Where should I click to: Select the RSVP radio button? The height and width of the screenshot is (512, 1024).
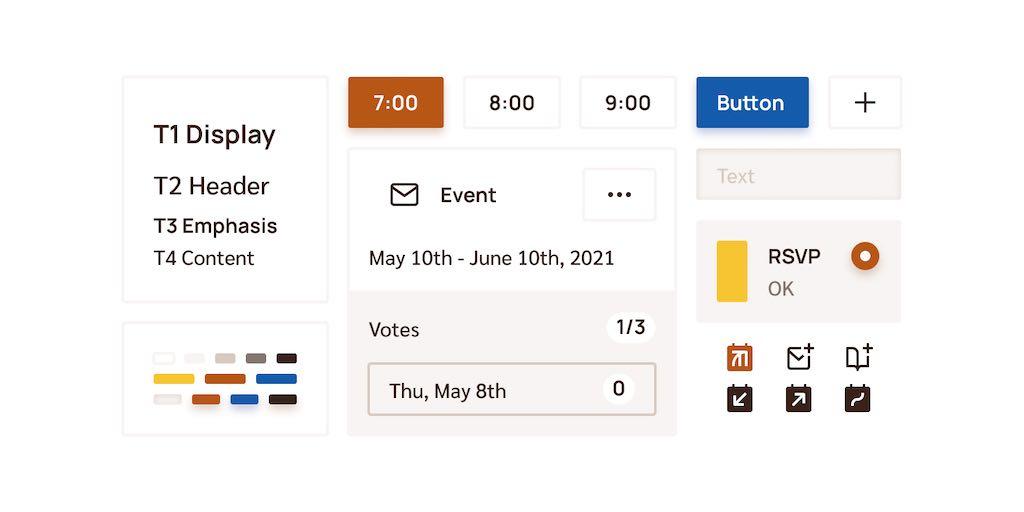(865, 256)
